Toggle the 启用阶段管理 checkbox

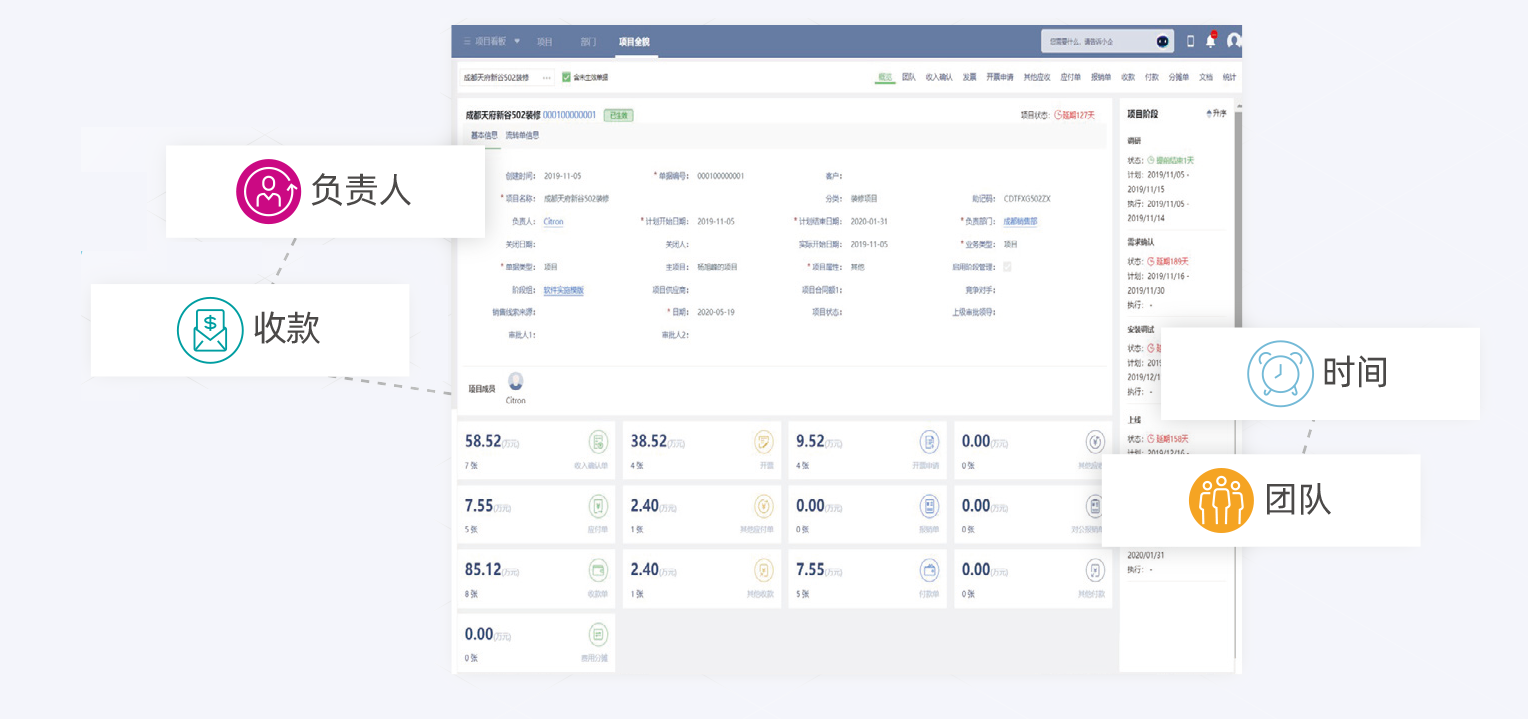(x=1007, y=267)
